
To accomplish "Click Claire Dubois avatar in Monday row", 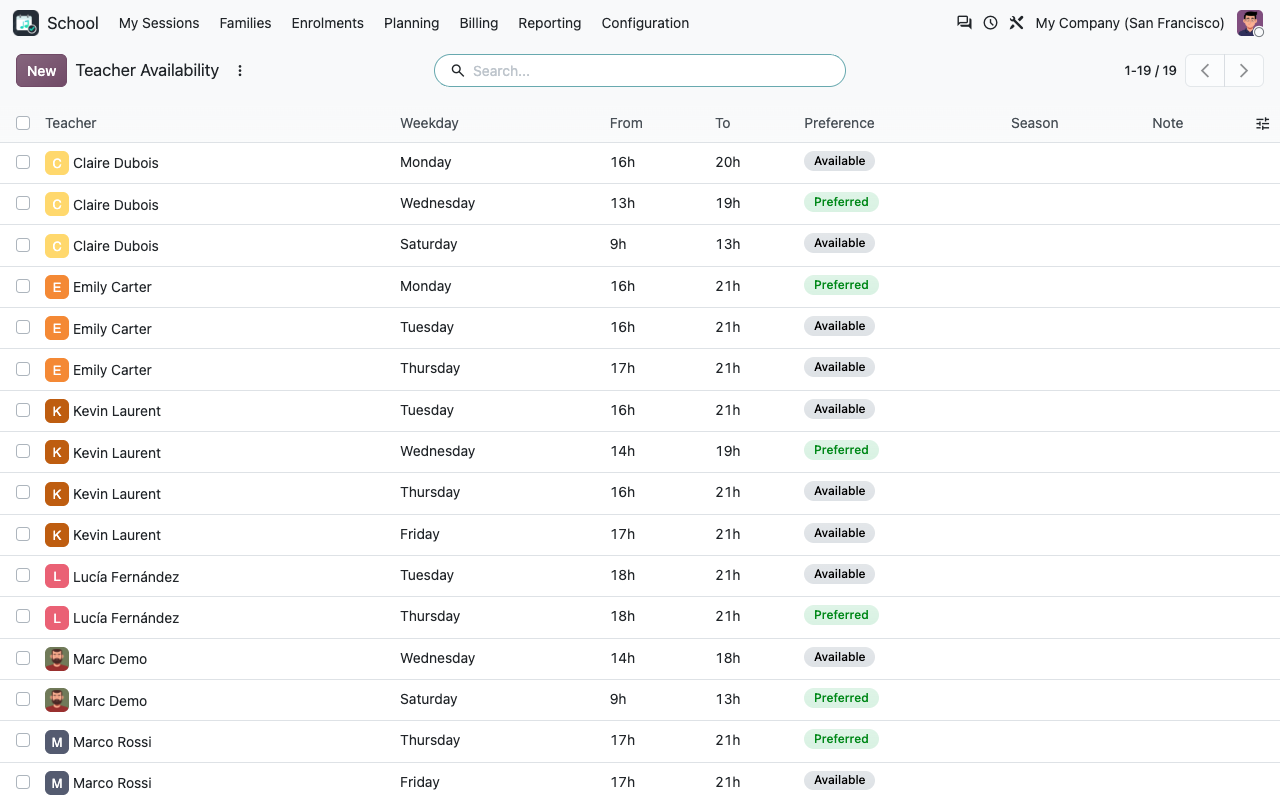I will coord(57,163).
